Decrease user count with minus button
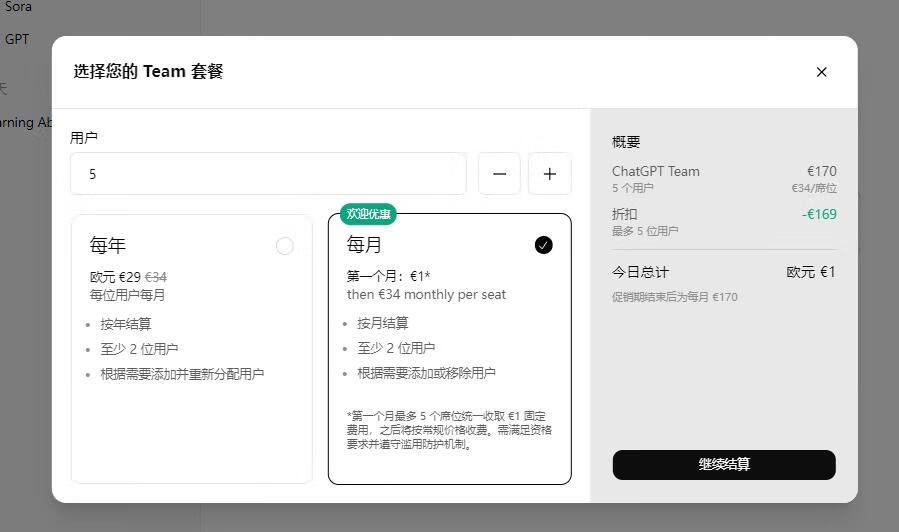Image resolution: width=899 pixels, height=532 pixels. (499, 174)
